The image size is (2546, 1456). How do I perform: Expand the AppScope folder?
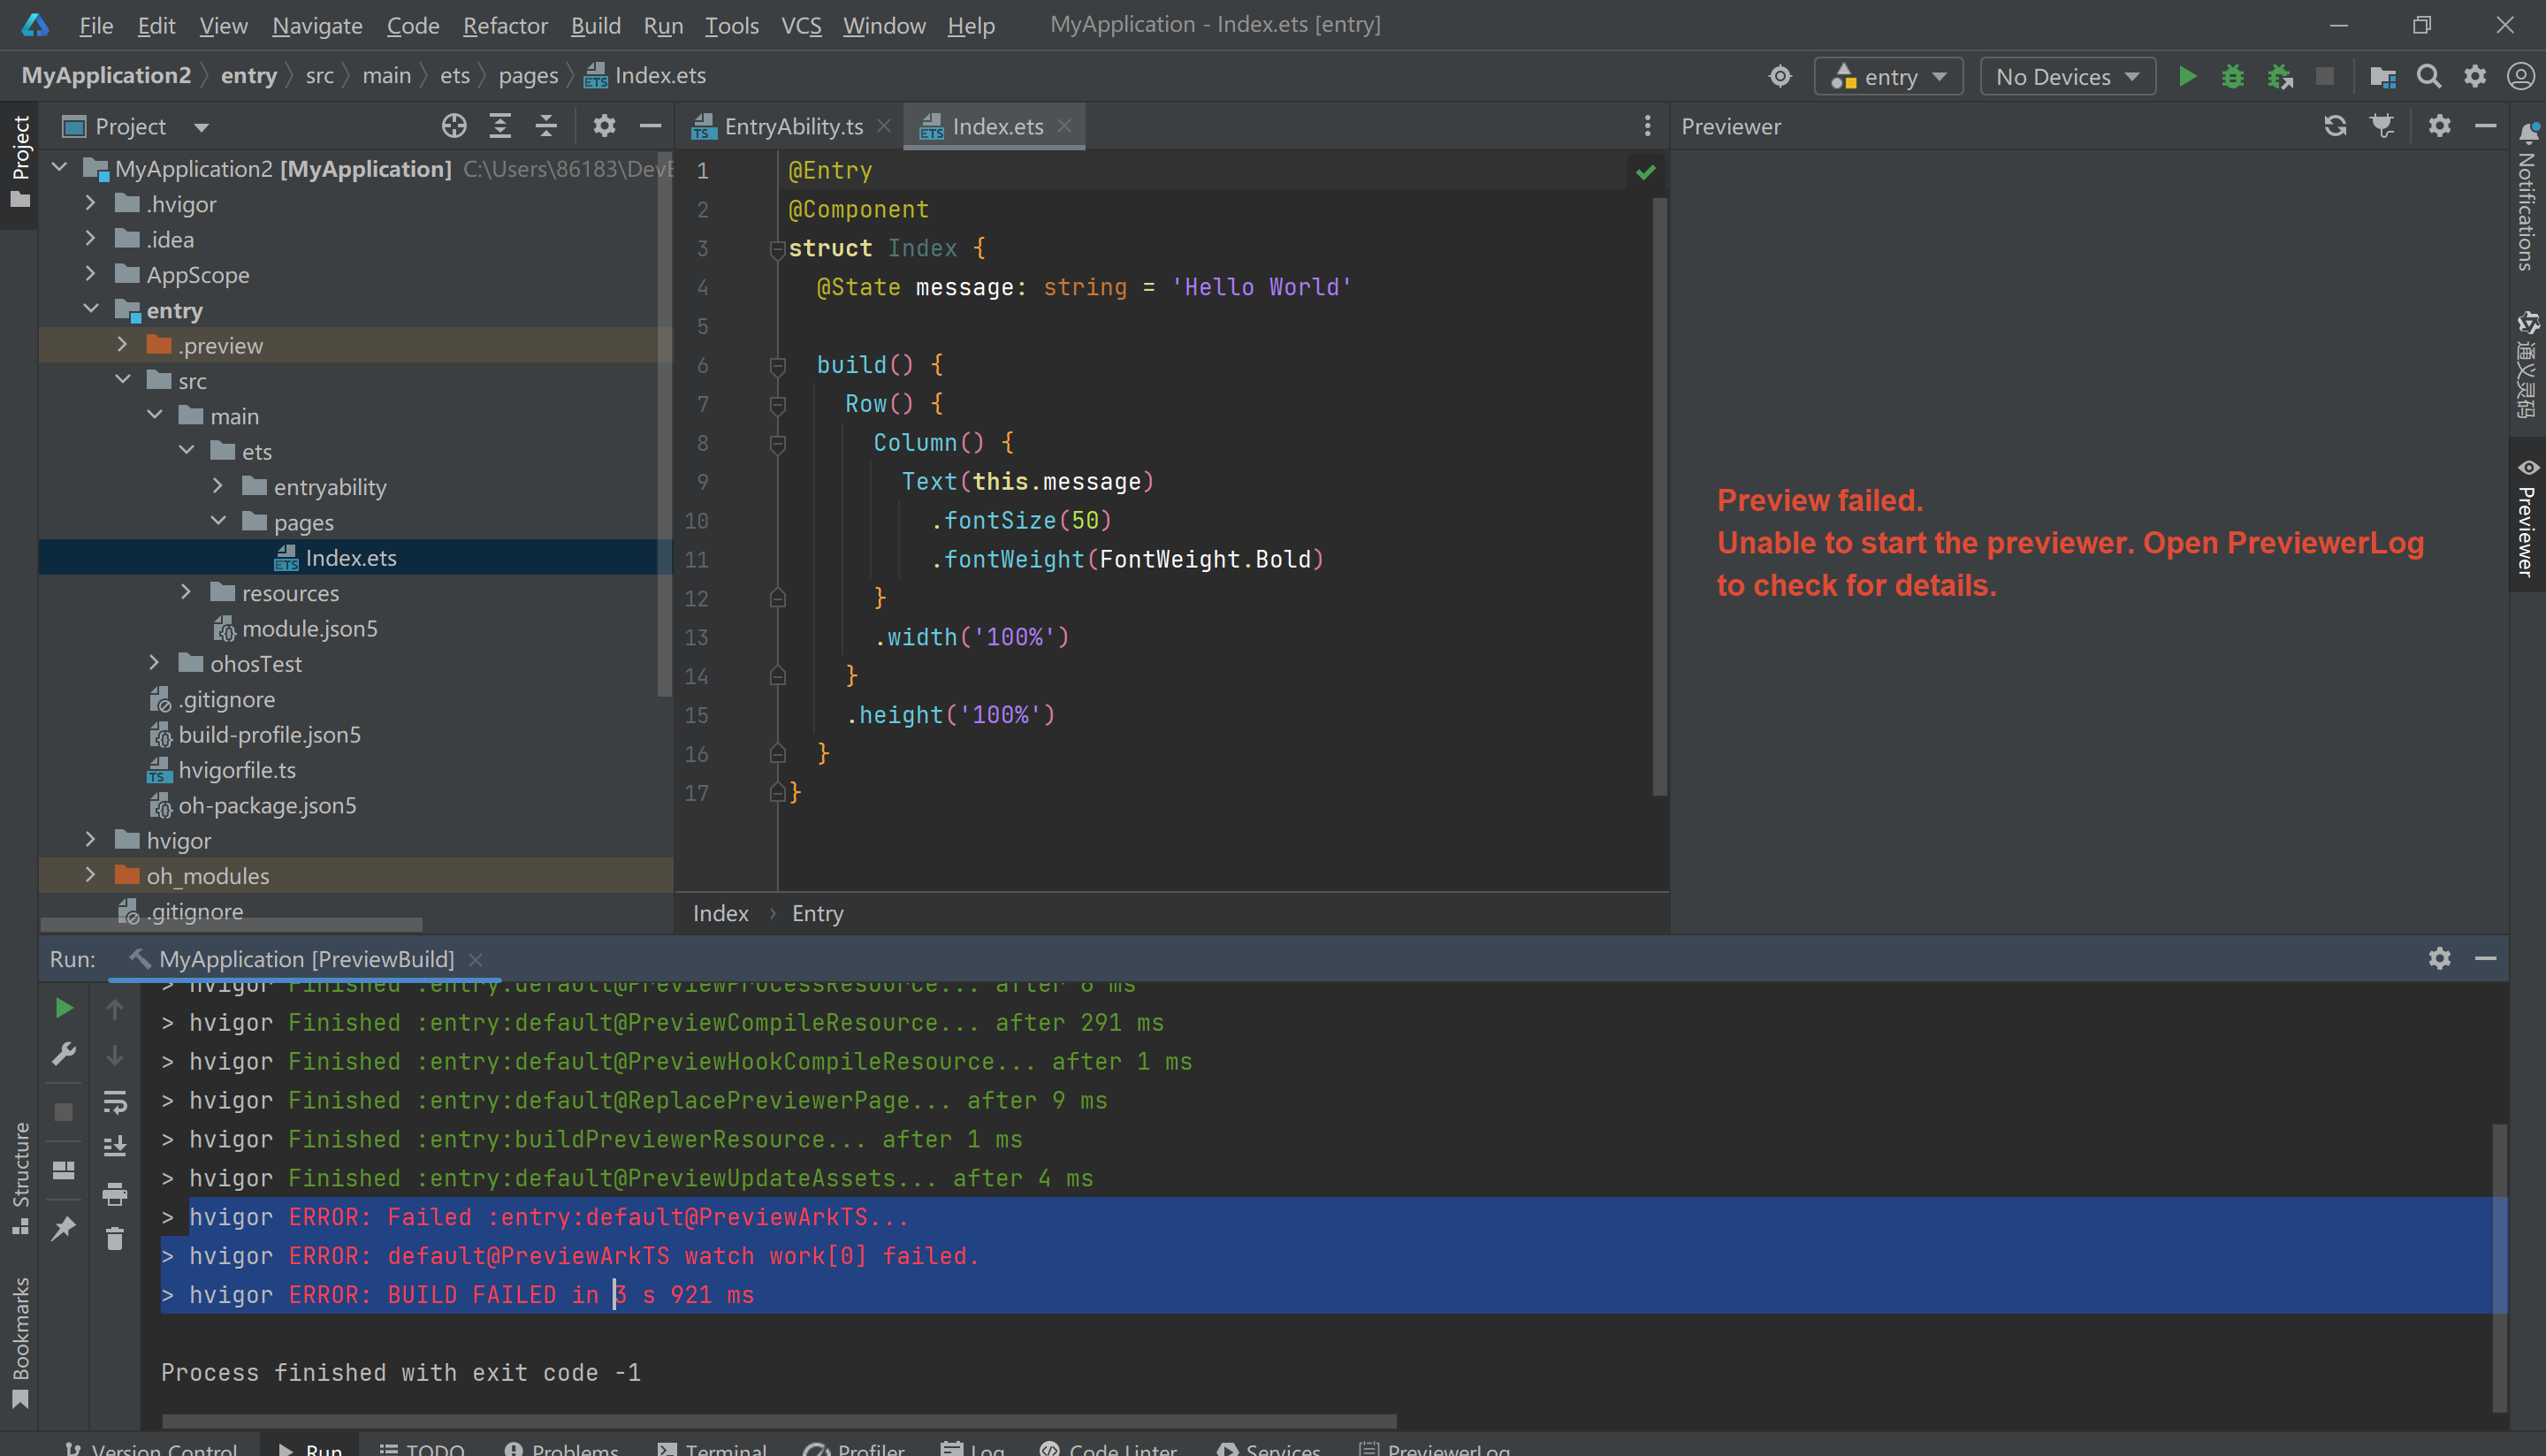(90, 274)
